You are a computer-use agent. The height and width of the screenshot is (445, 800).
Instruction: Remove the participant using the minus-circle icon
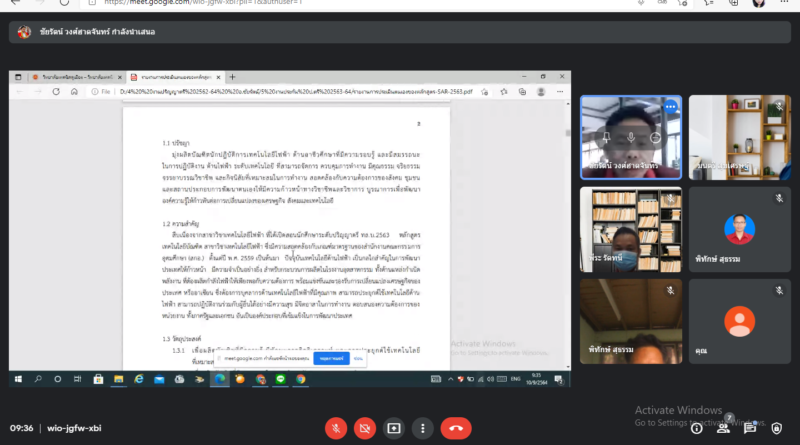655,136
